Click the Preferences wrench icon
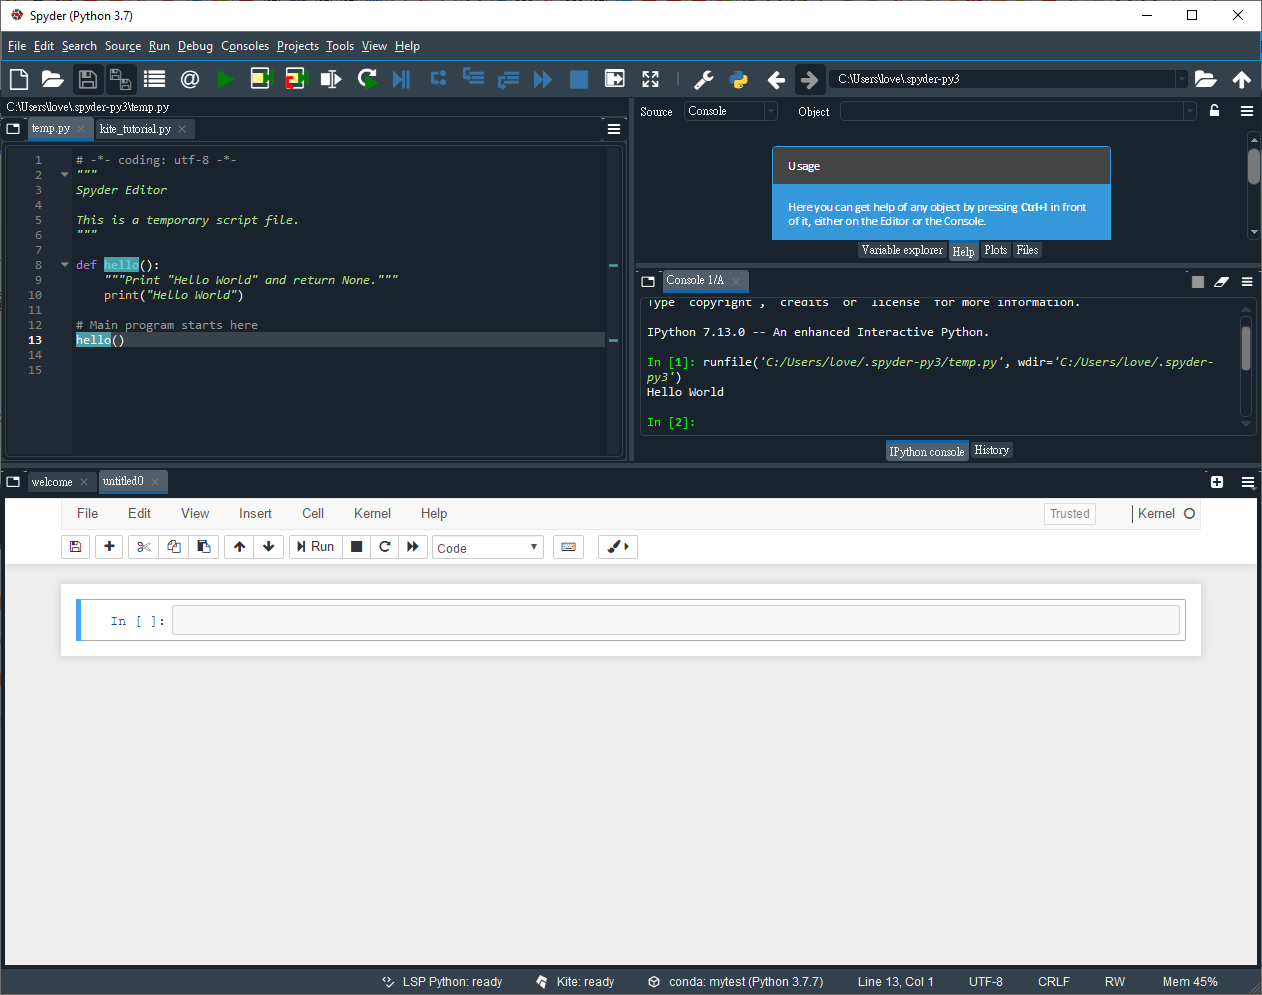Viewport: 1262px width, 995px height. 704,79
